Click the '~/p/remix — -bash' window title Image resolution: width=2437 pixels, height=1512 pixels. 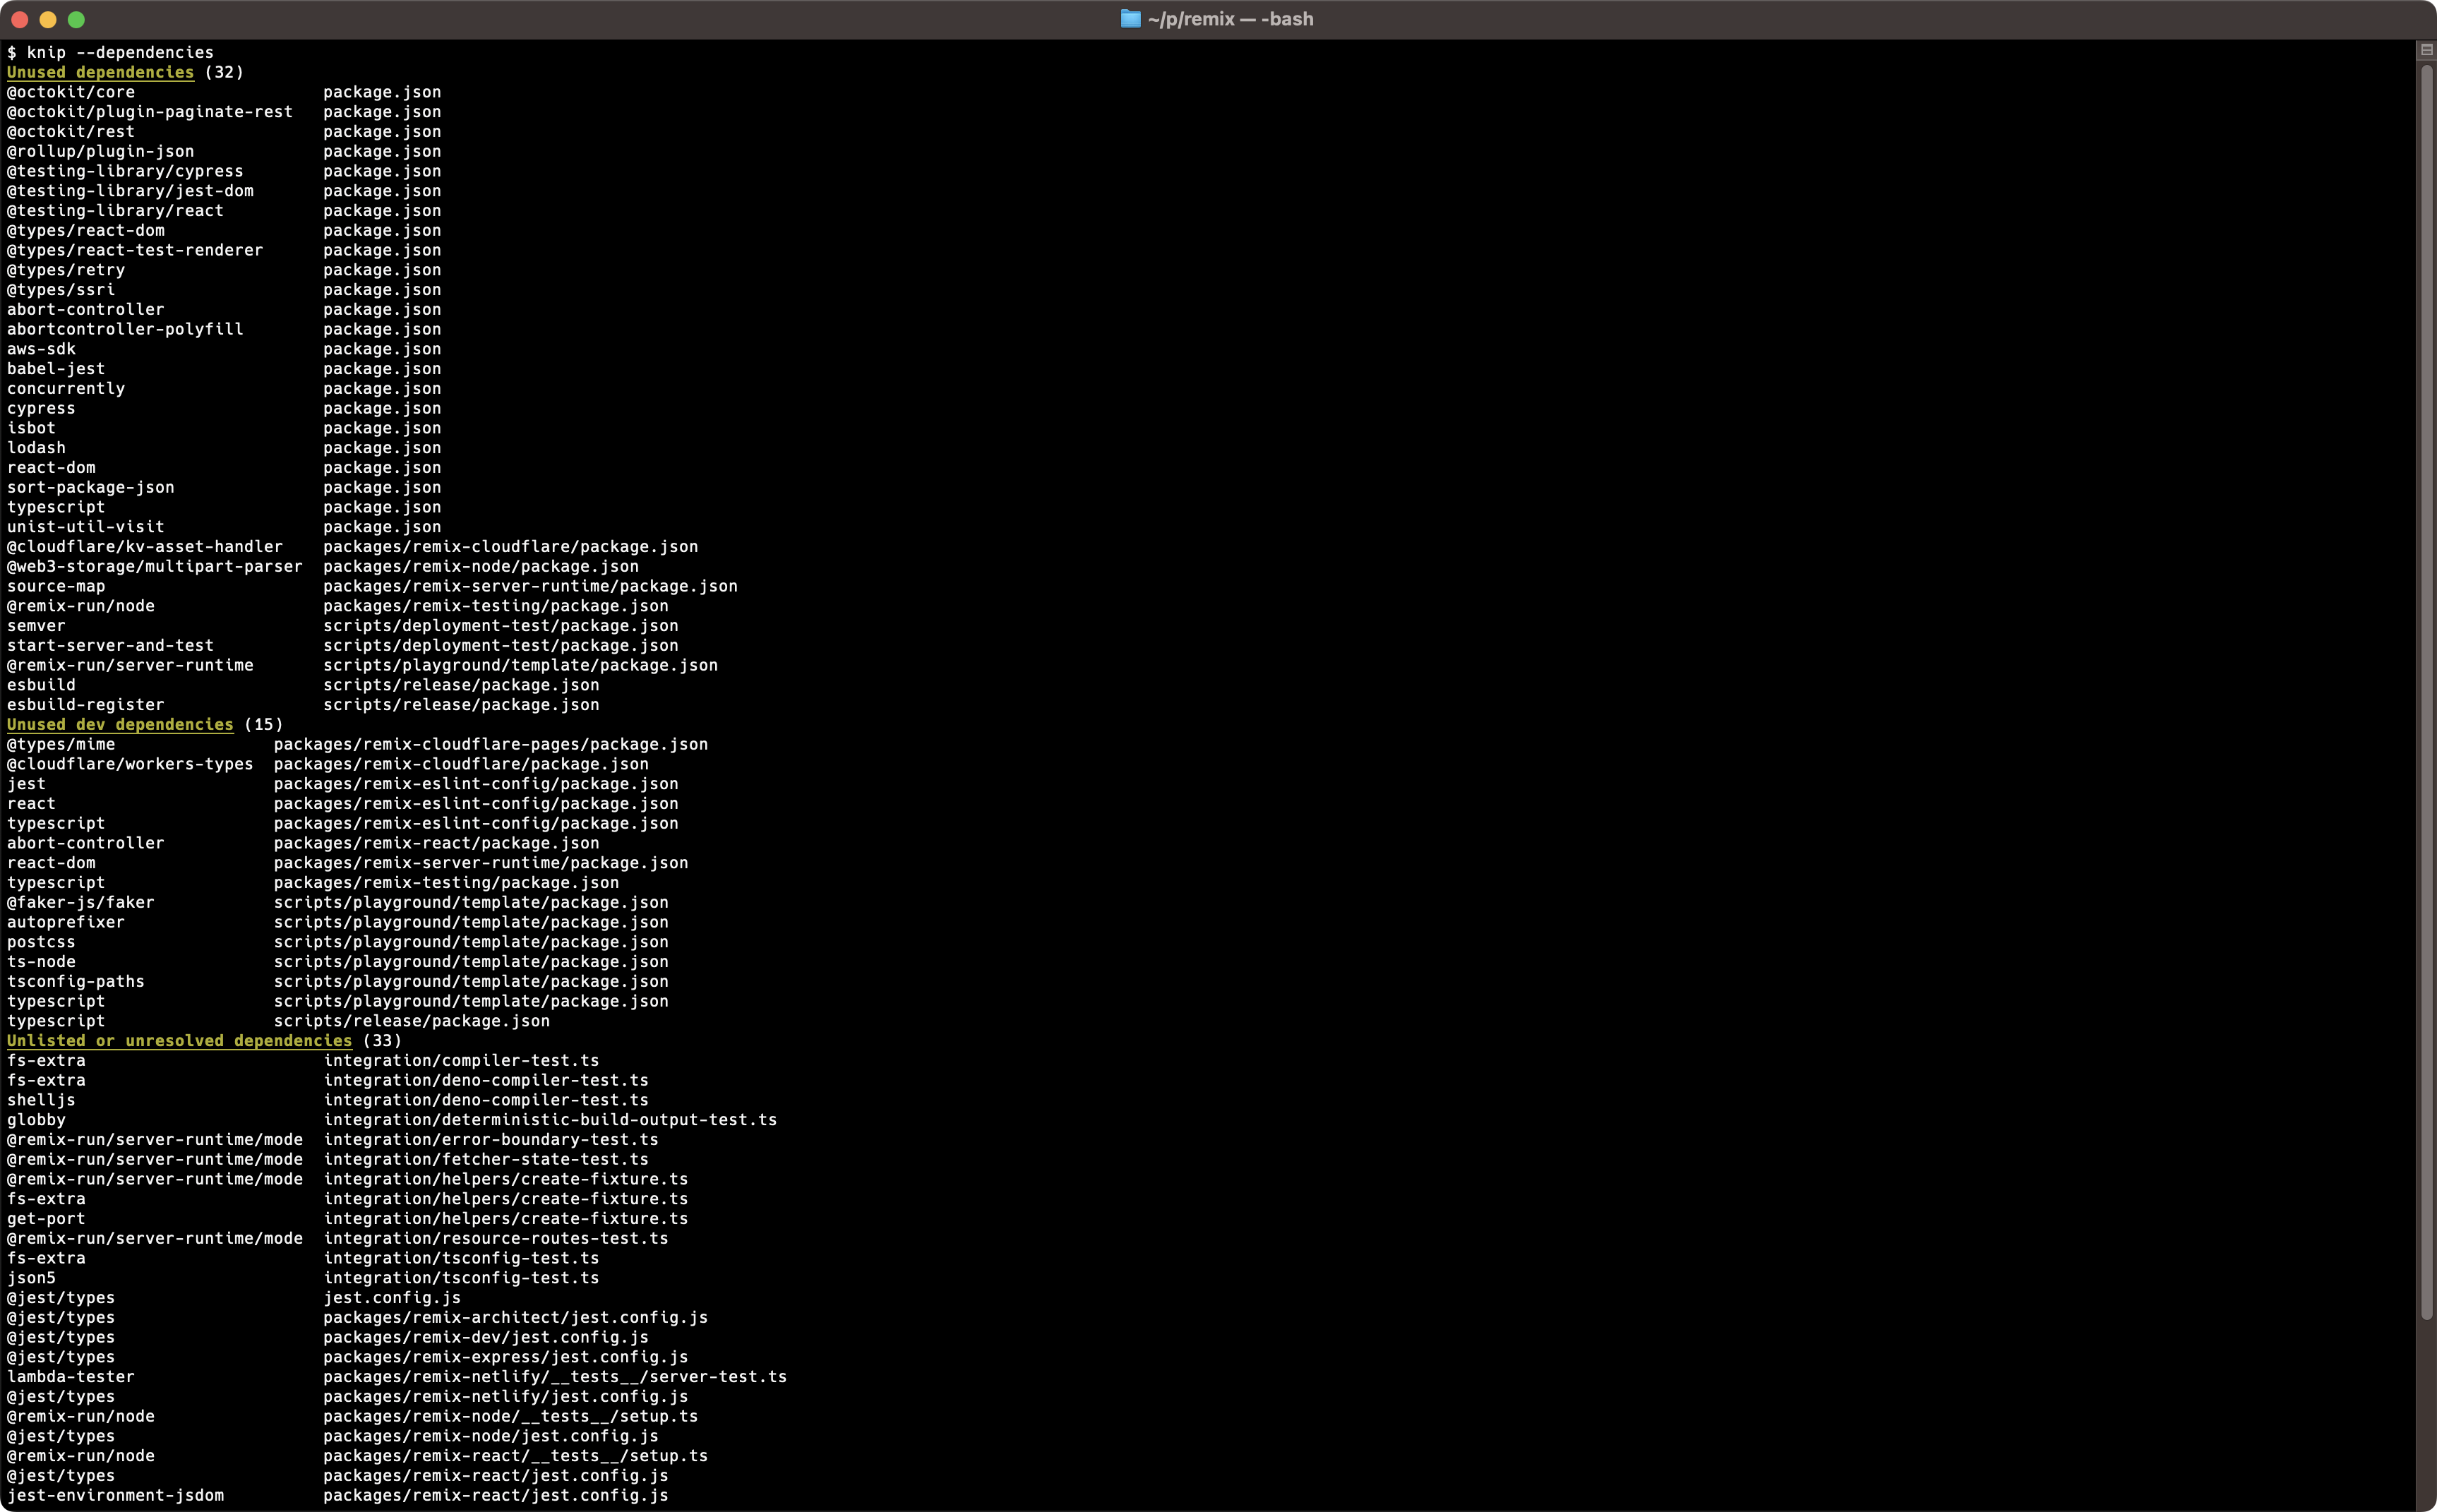coord(1230,19)
